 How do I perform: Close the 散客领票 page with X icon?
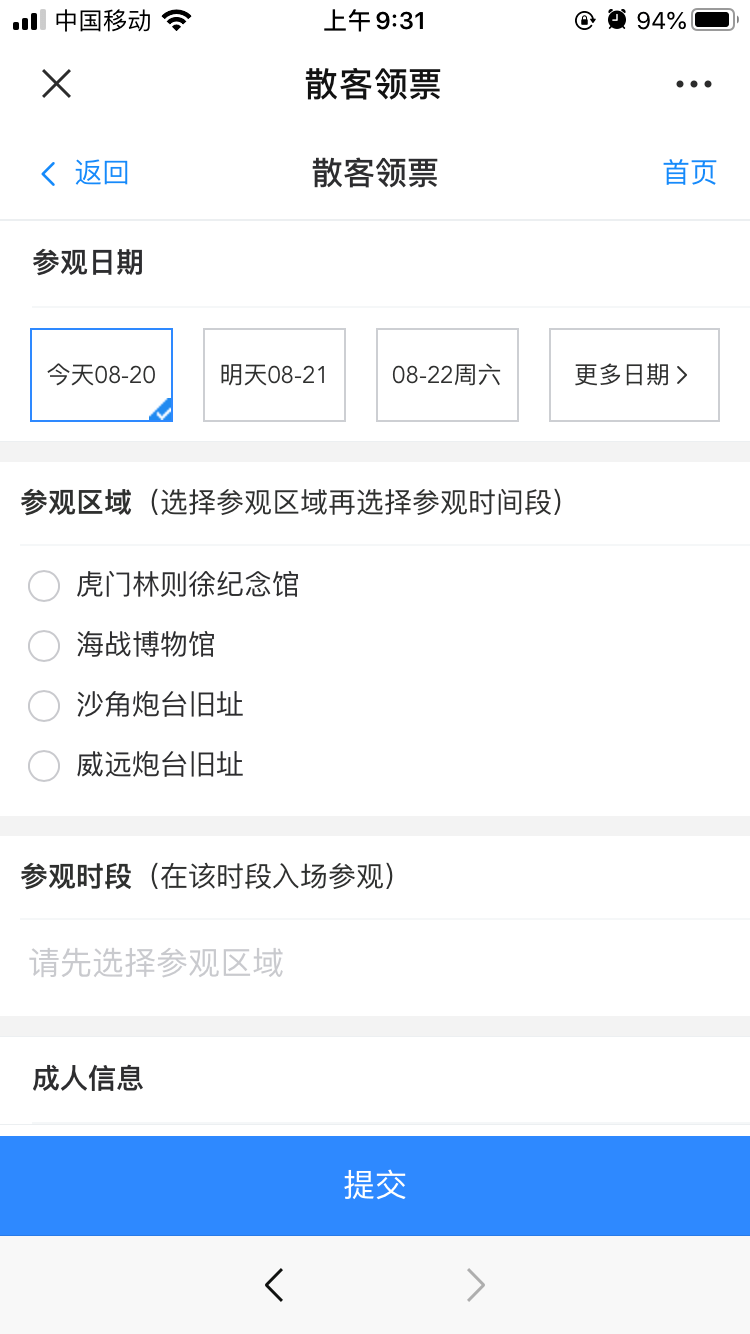tap(56, 84)
